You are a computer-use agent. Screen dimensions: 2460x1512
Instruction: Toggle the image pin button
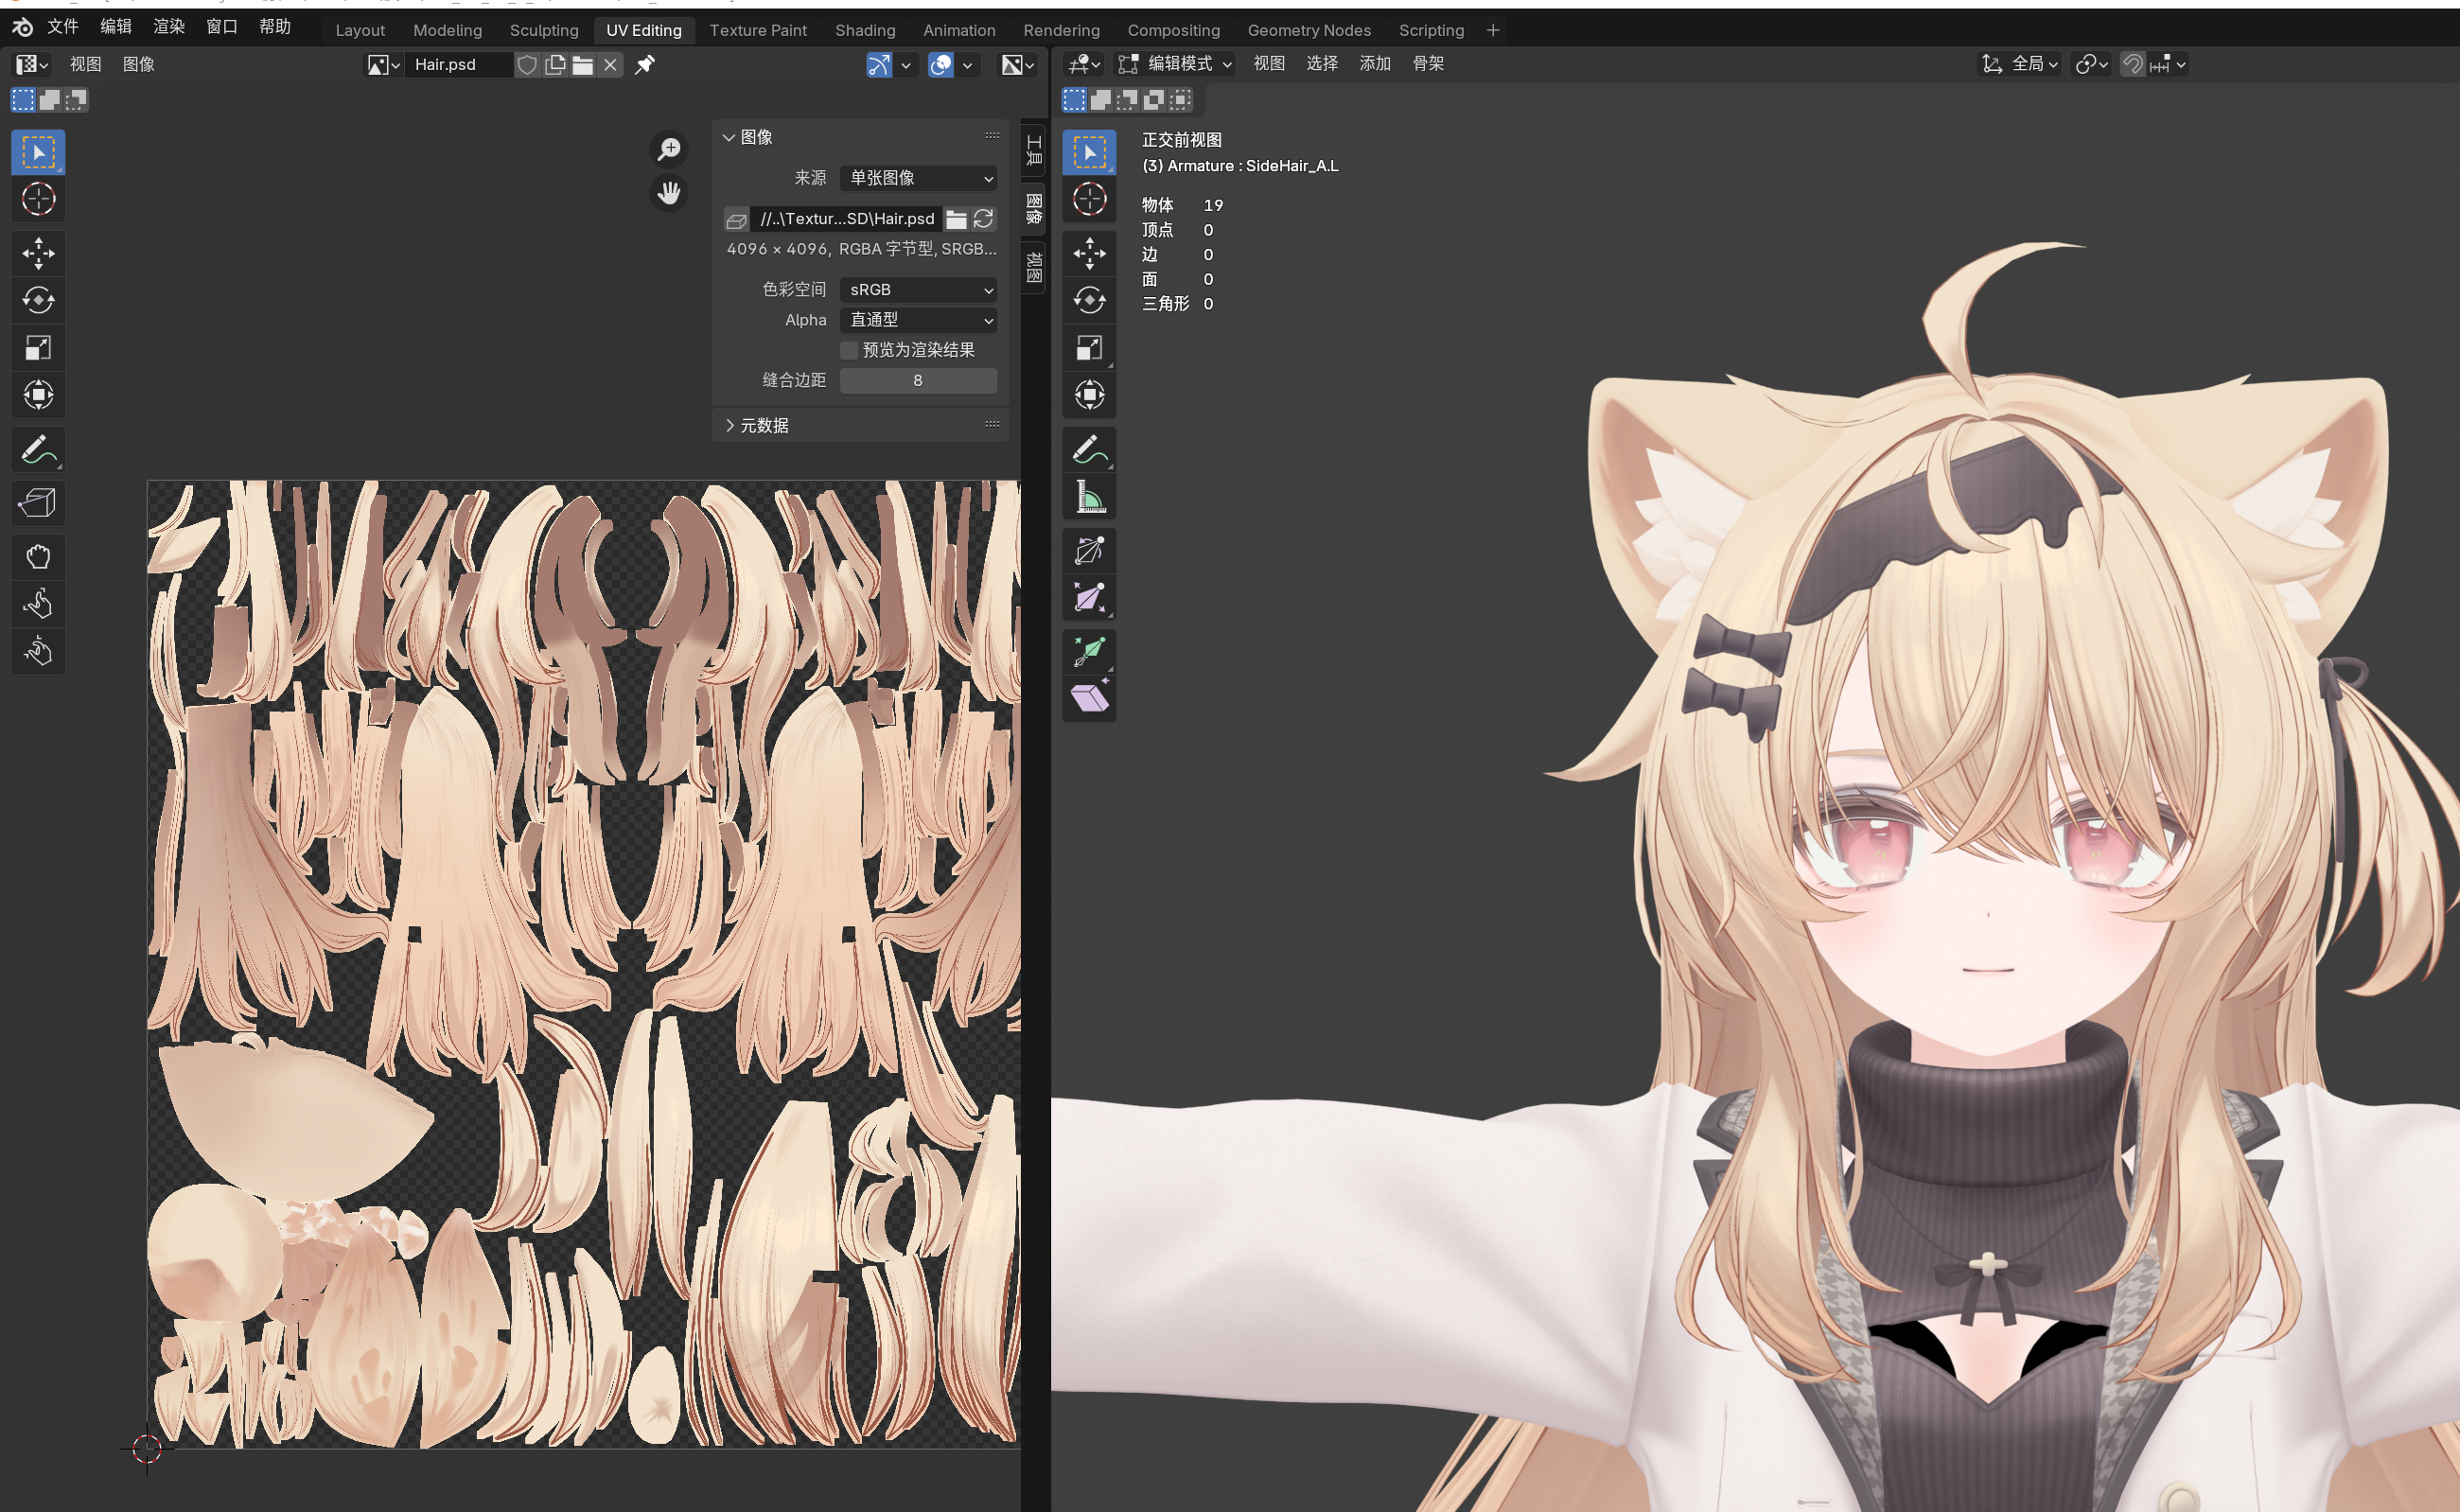click(x=645, y=65)
